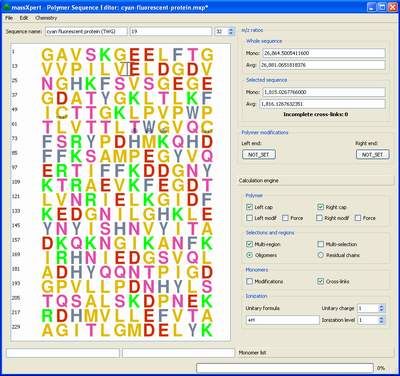Click the progress bar showing 0%
Image resolution: width=400 pixels, height=376 pixels.
tap(285, 368)
